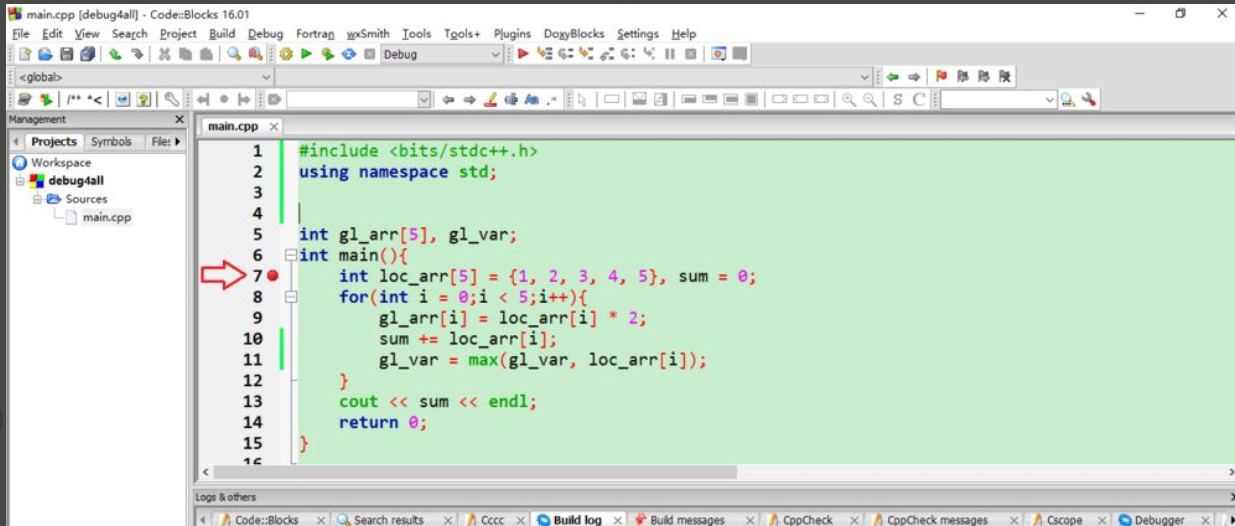Open the Help menu
Image resolution: width=1235 pixels, height=526 pixels.
pyautogui.click(x=684, y=33)
